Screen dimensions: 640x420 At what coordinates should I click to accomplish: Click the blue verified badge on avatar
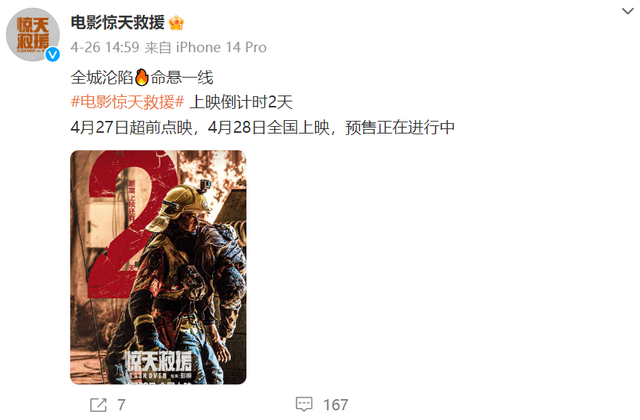click(52, 54)
